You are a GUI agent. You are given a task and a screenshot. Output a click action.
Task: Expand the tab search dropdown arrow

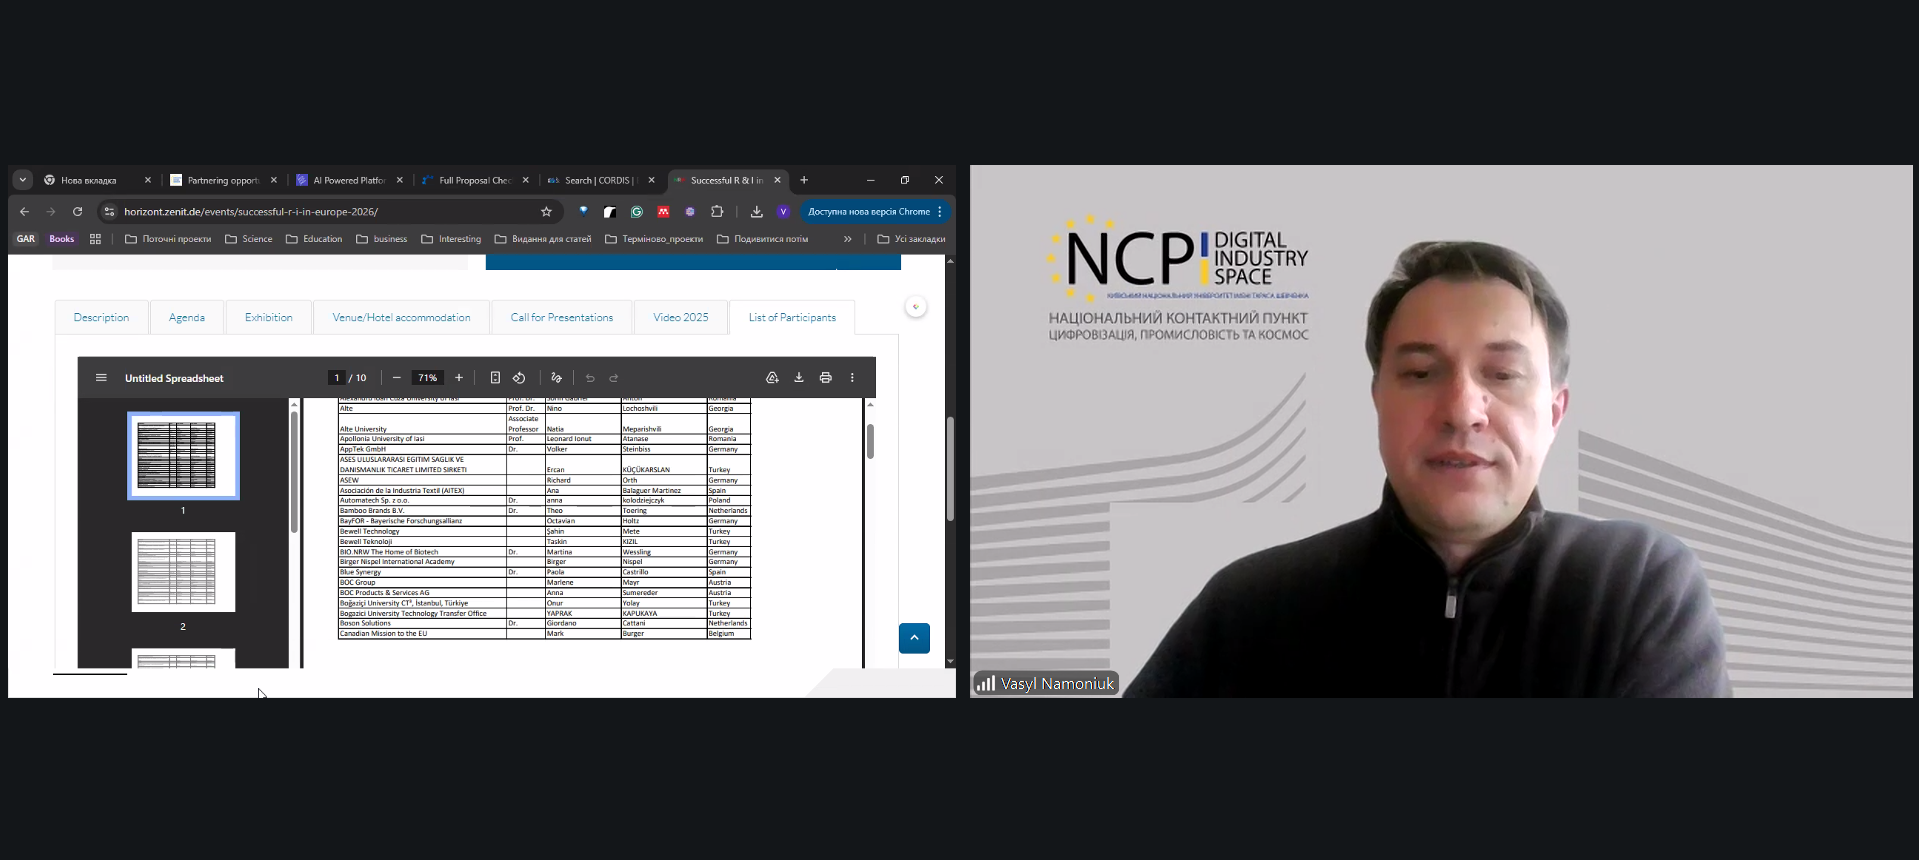(23, 180)
